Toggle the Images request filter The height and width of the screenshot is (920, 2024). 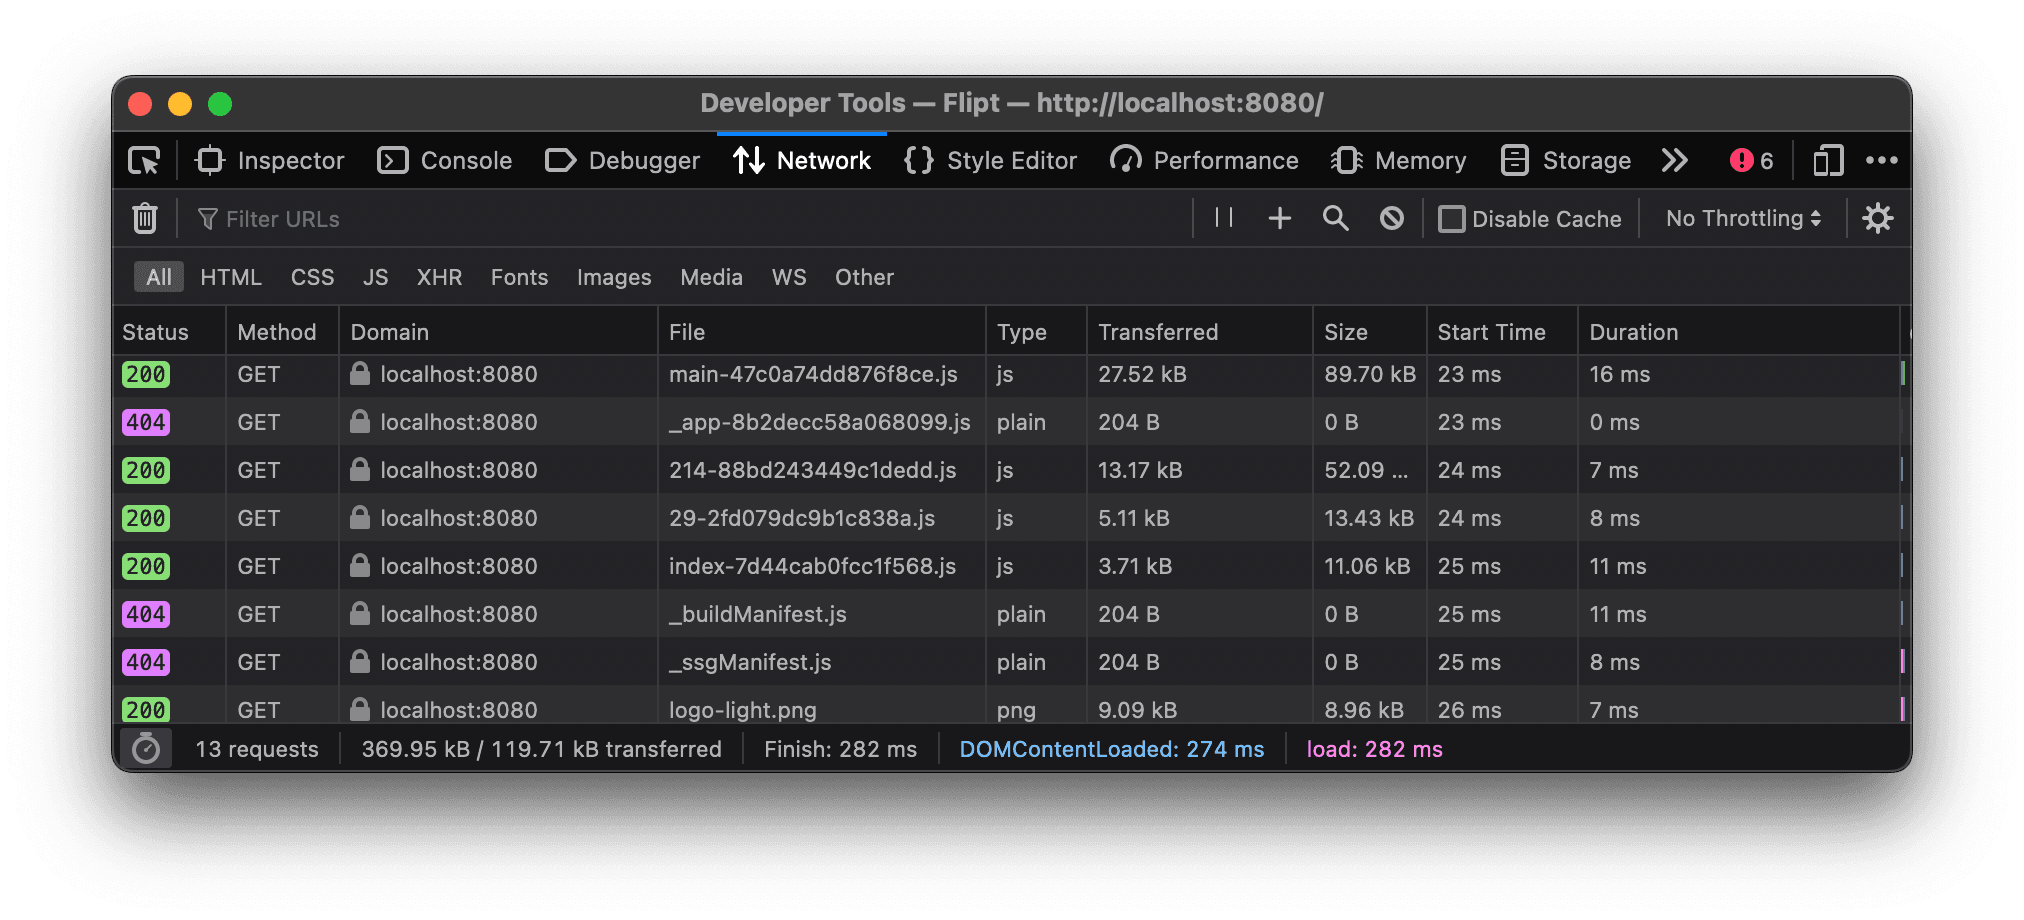613,277
